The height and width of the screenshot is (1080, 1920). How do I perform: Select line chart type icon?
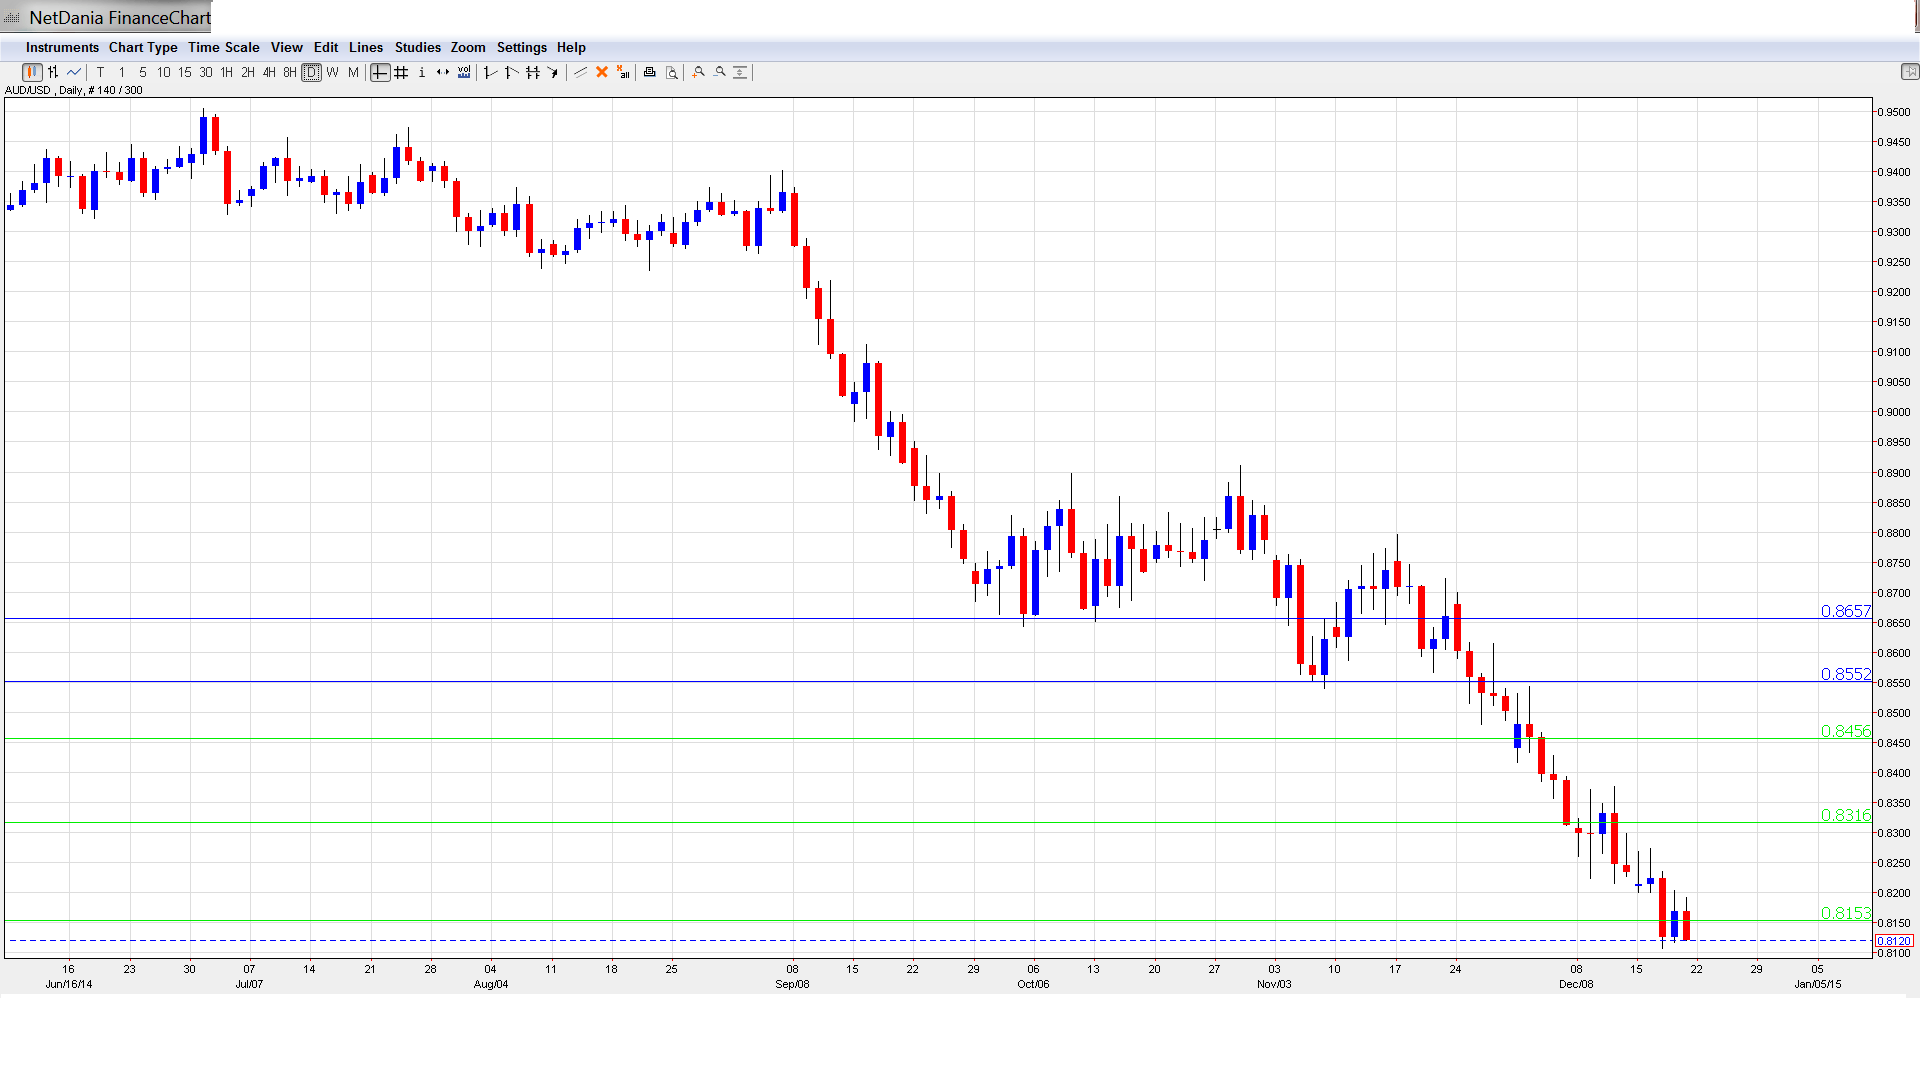[74, 72]
